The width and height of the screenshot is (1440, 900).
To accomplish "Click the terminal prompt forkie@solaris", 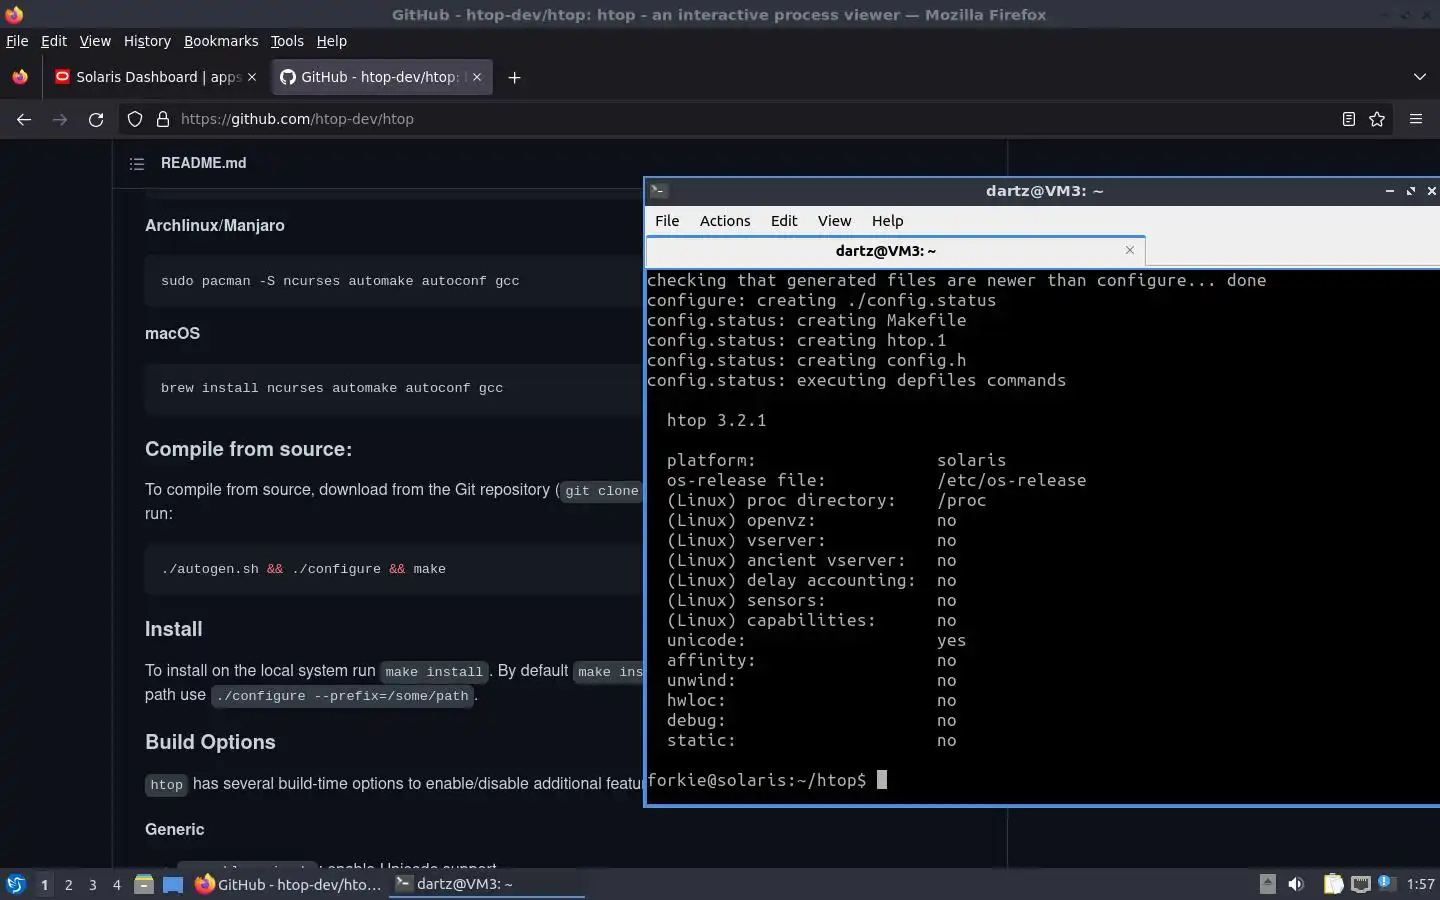I will pyautogui.click(x=756, y=780).
